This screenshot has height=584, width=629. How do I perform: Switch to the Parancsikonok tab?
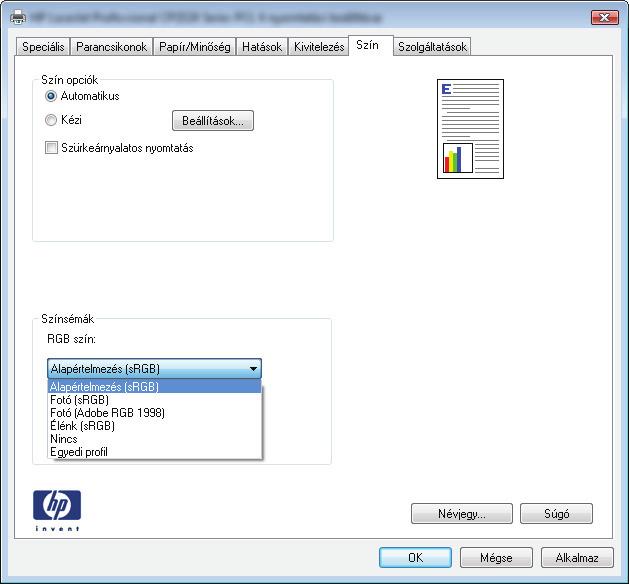112,47
